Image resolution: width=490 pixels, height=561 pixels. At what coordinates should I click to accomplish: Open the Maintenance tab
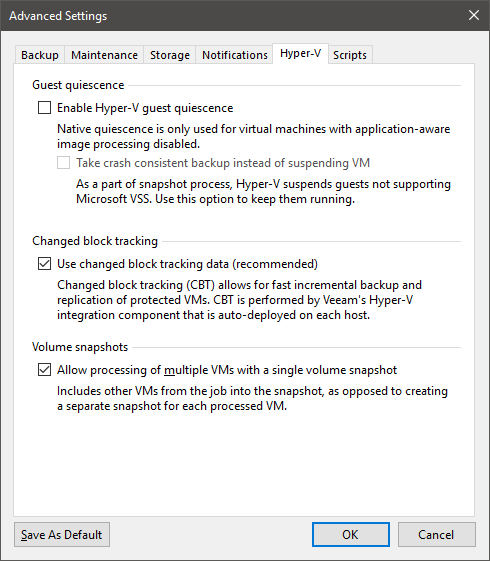(x=104, y=55)
